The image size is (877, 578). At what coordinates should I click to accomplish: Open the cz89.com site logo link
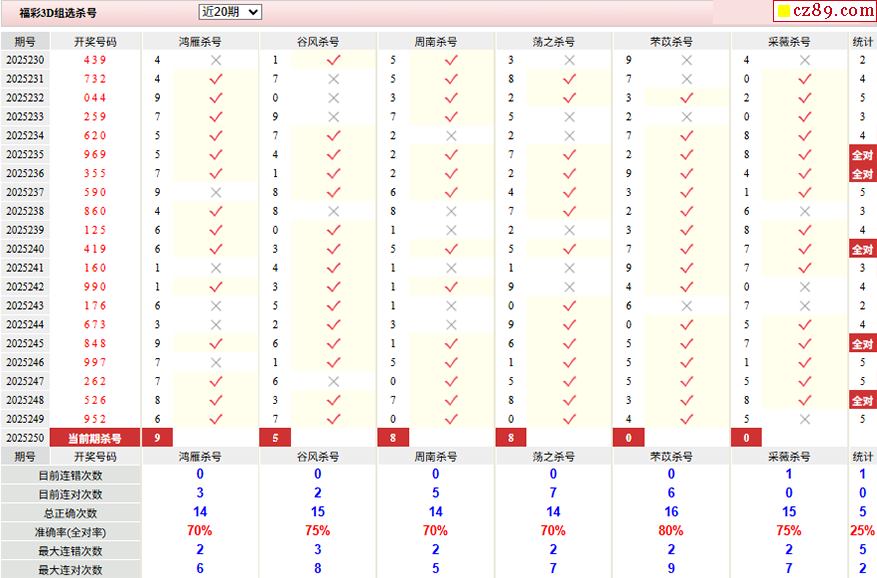click(x=826, y=11)
